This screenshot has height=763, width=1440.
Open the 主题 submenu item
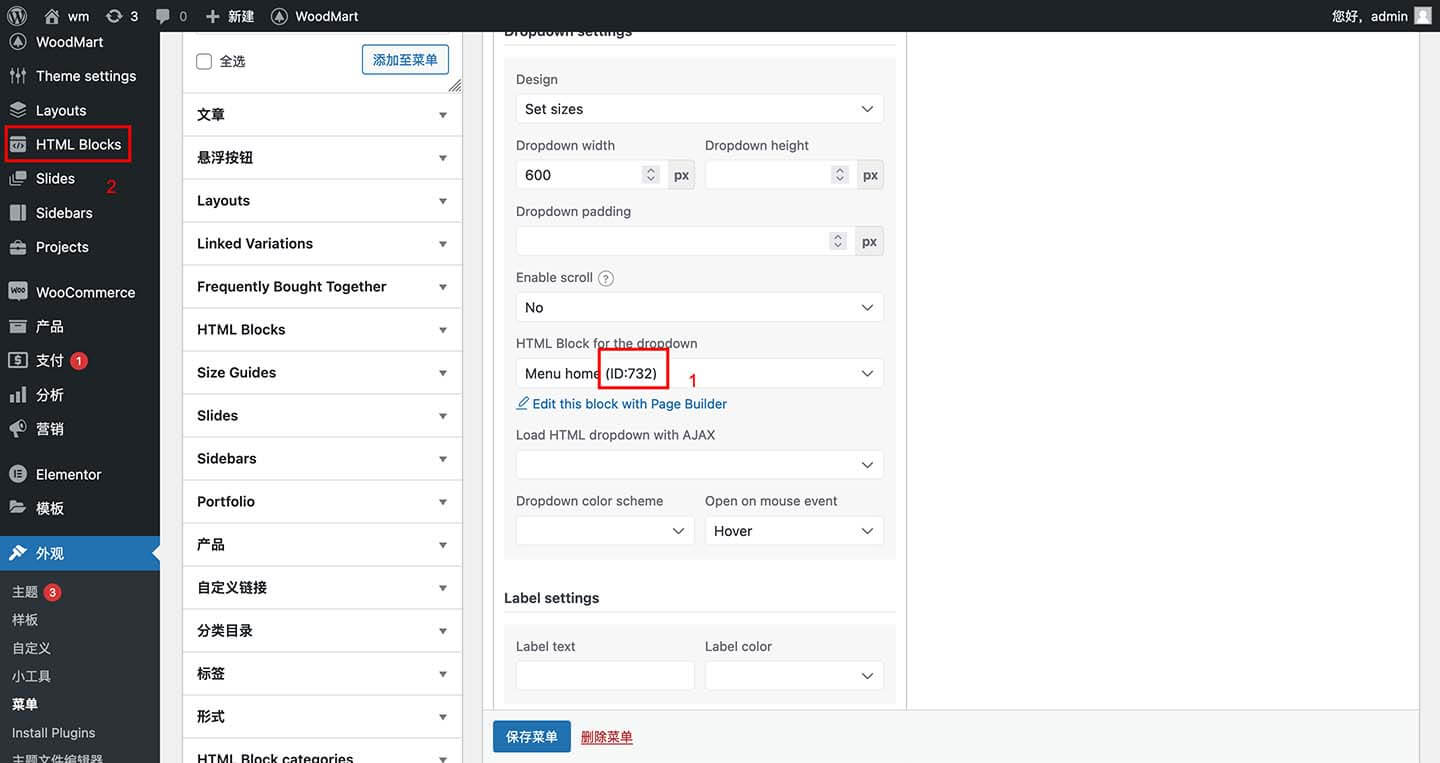(25, 592)
